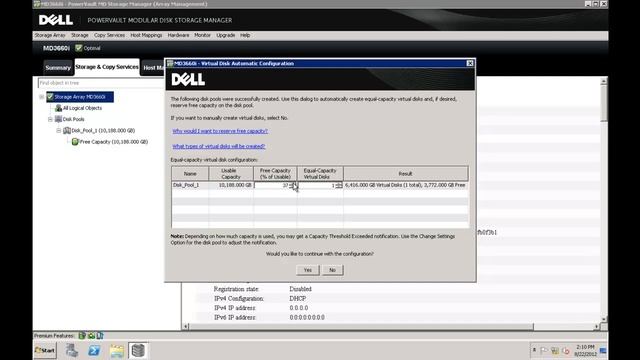Open 'What types of virtual disks will be created?' link
The height and width of the screenshot is (360, 640).
point(218,146)
